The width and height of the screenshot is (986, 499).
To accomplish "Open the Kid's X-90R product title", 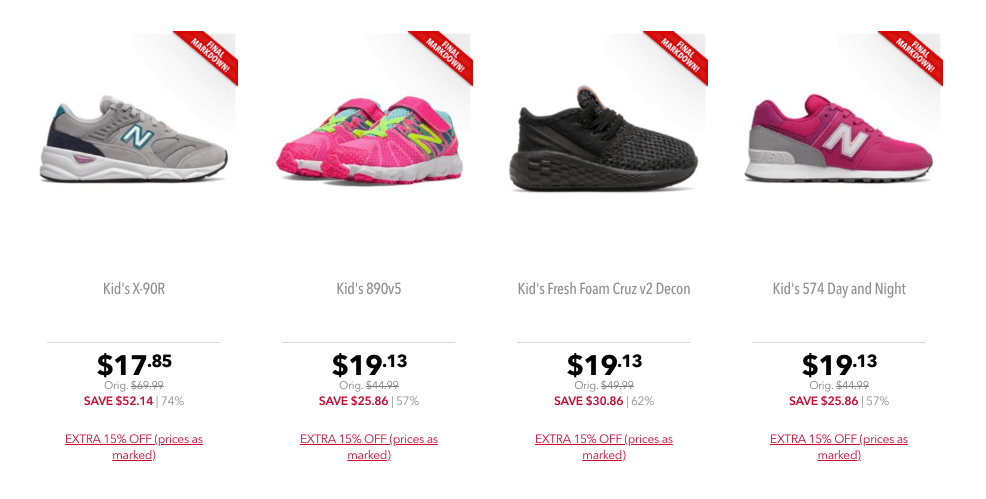I will point(134,288).
